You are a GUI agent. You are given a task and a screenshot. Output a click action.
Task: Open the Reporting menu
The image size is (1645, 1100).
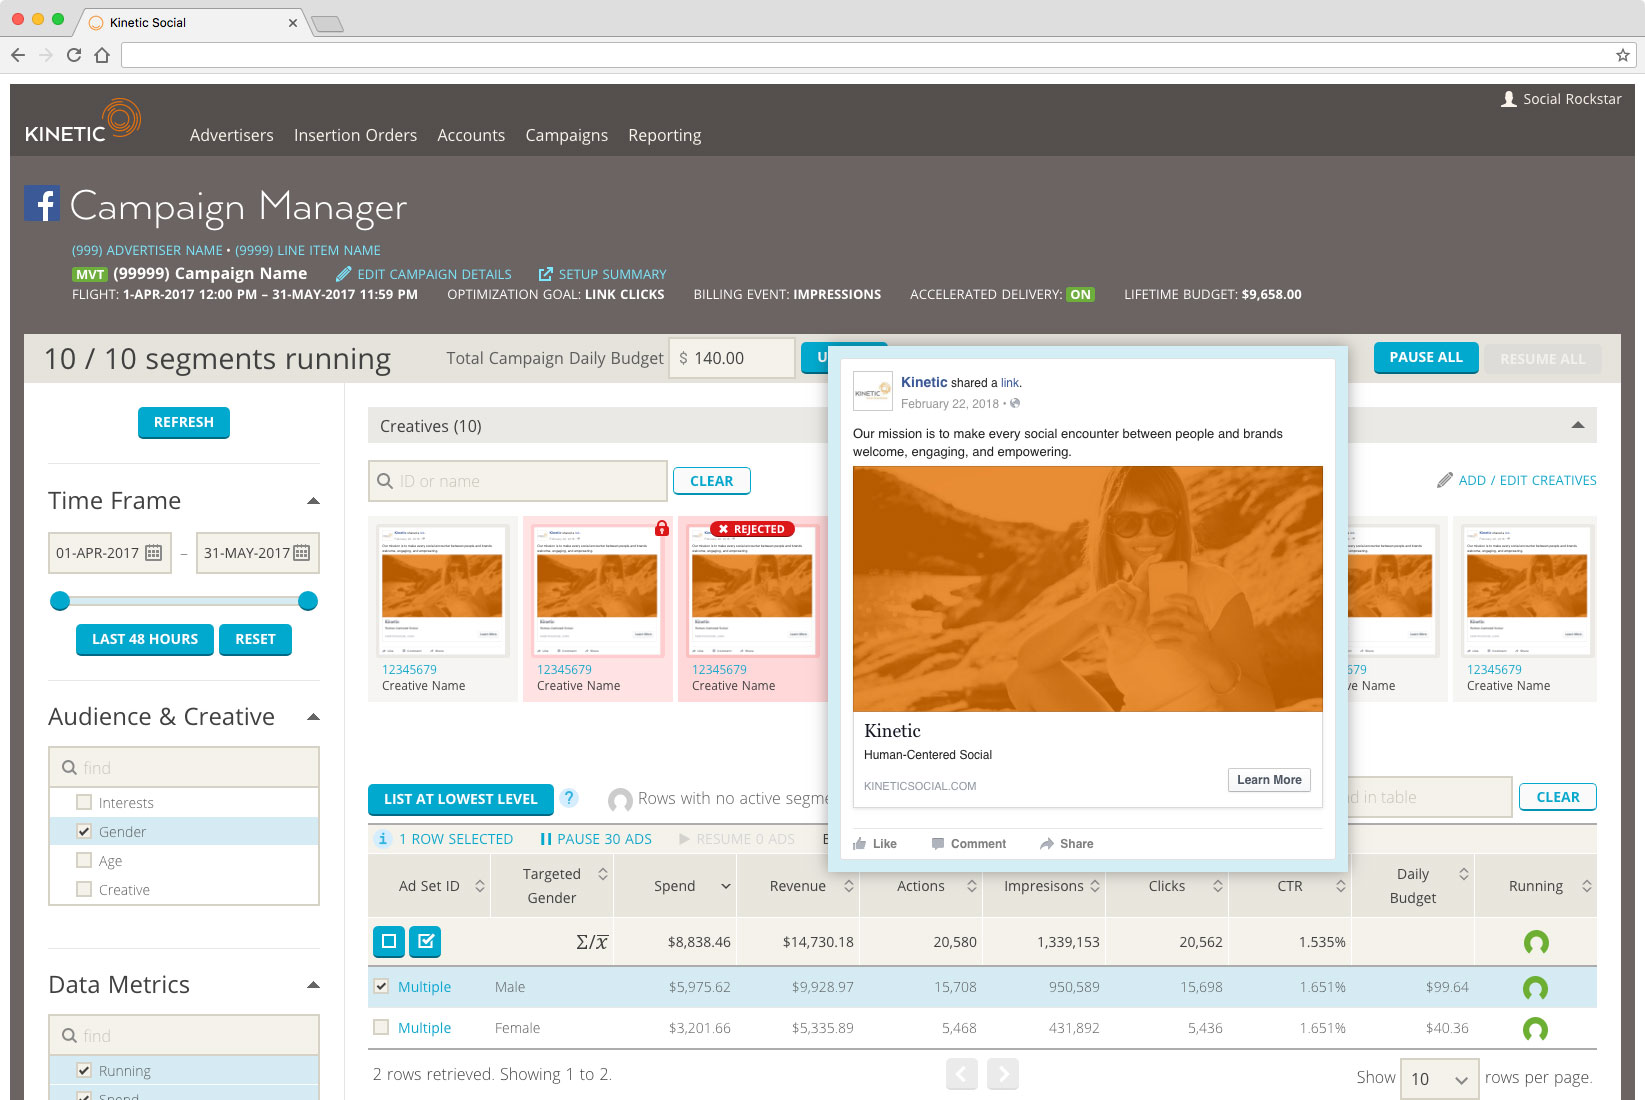(x=665, y=135)
